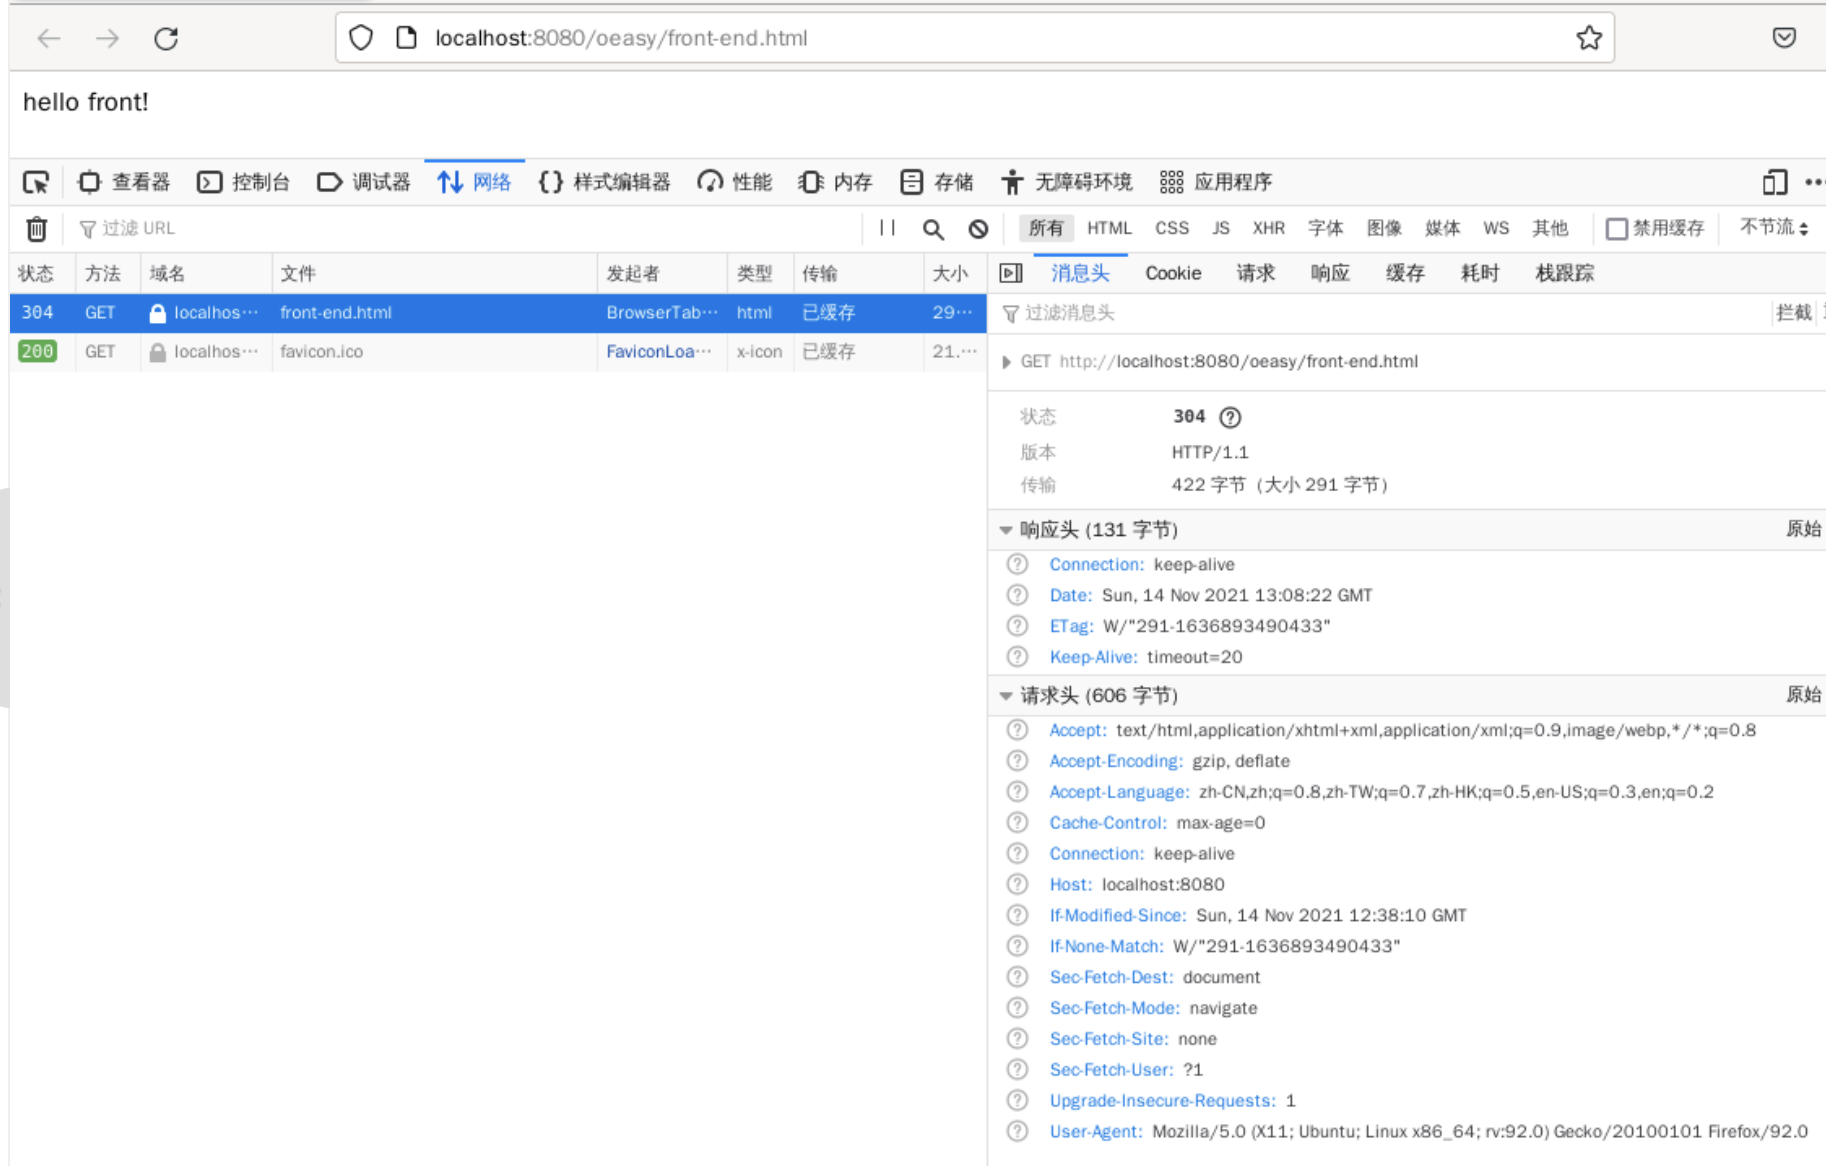The height and width of the screenshot is (1166, 1826).
Task: Open the 查看器 inspector tab
Action: pos(125,182)
